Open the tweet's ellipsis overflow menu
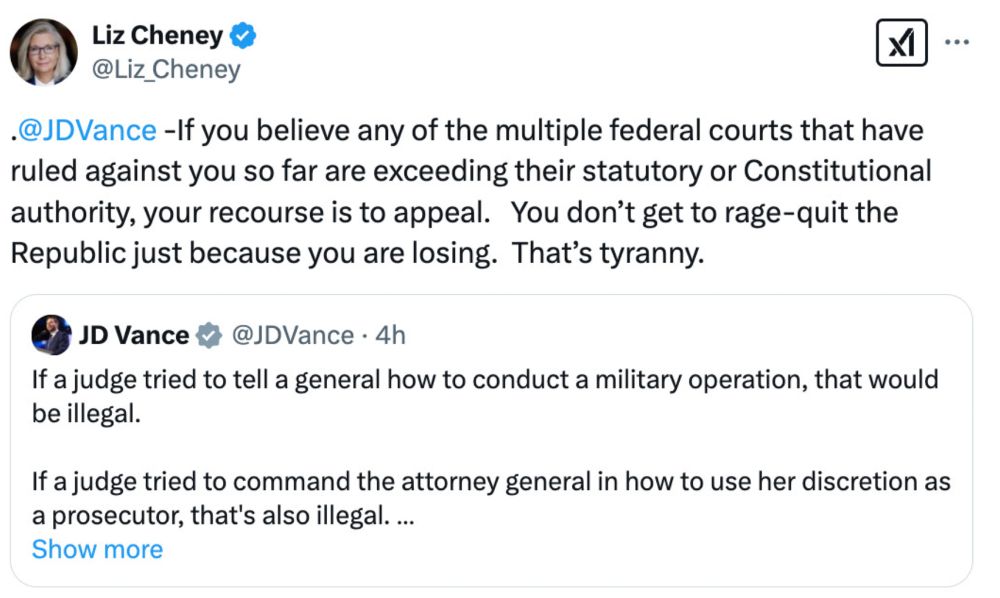This screenshot has height=598, width=1000. point(958,41)
